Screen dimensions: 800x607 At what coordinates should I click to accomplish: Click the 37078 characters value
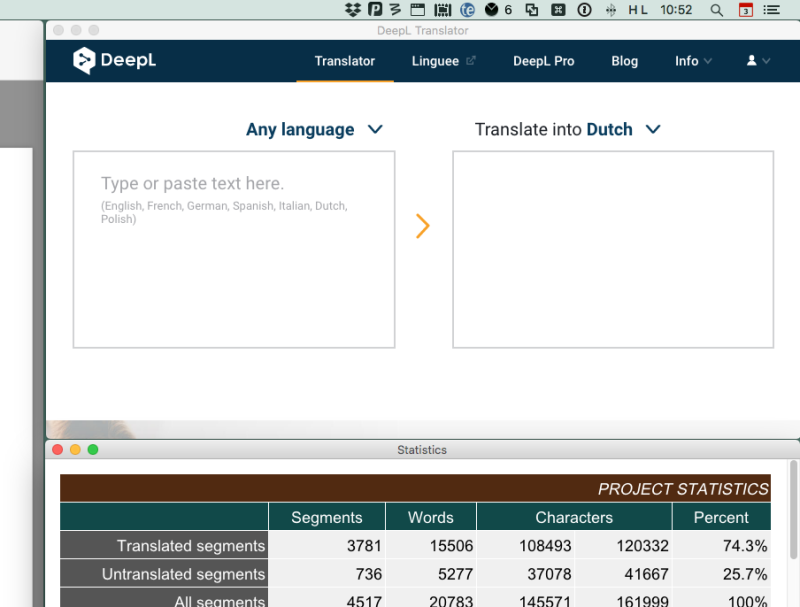(x=549, y=574)
